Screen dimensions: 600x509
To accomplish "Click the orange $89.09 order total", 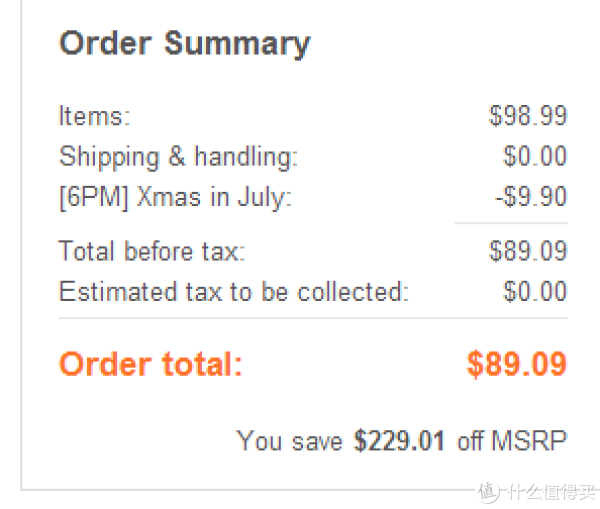I will click(517, 364).
